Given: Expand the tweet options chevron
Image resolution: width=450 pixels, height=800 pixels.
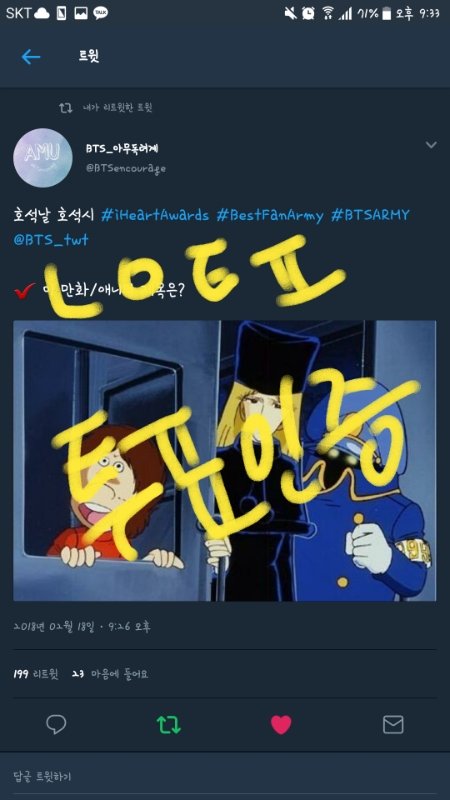Looking at the screenshot, I should pyautogui.click(x=431, y=145).
